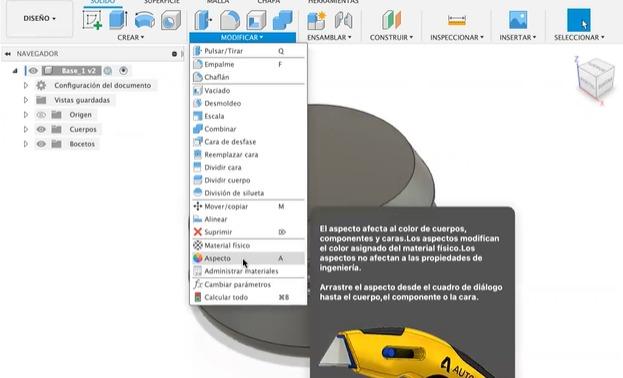Click the Select tool icon

tap(578, 20)
